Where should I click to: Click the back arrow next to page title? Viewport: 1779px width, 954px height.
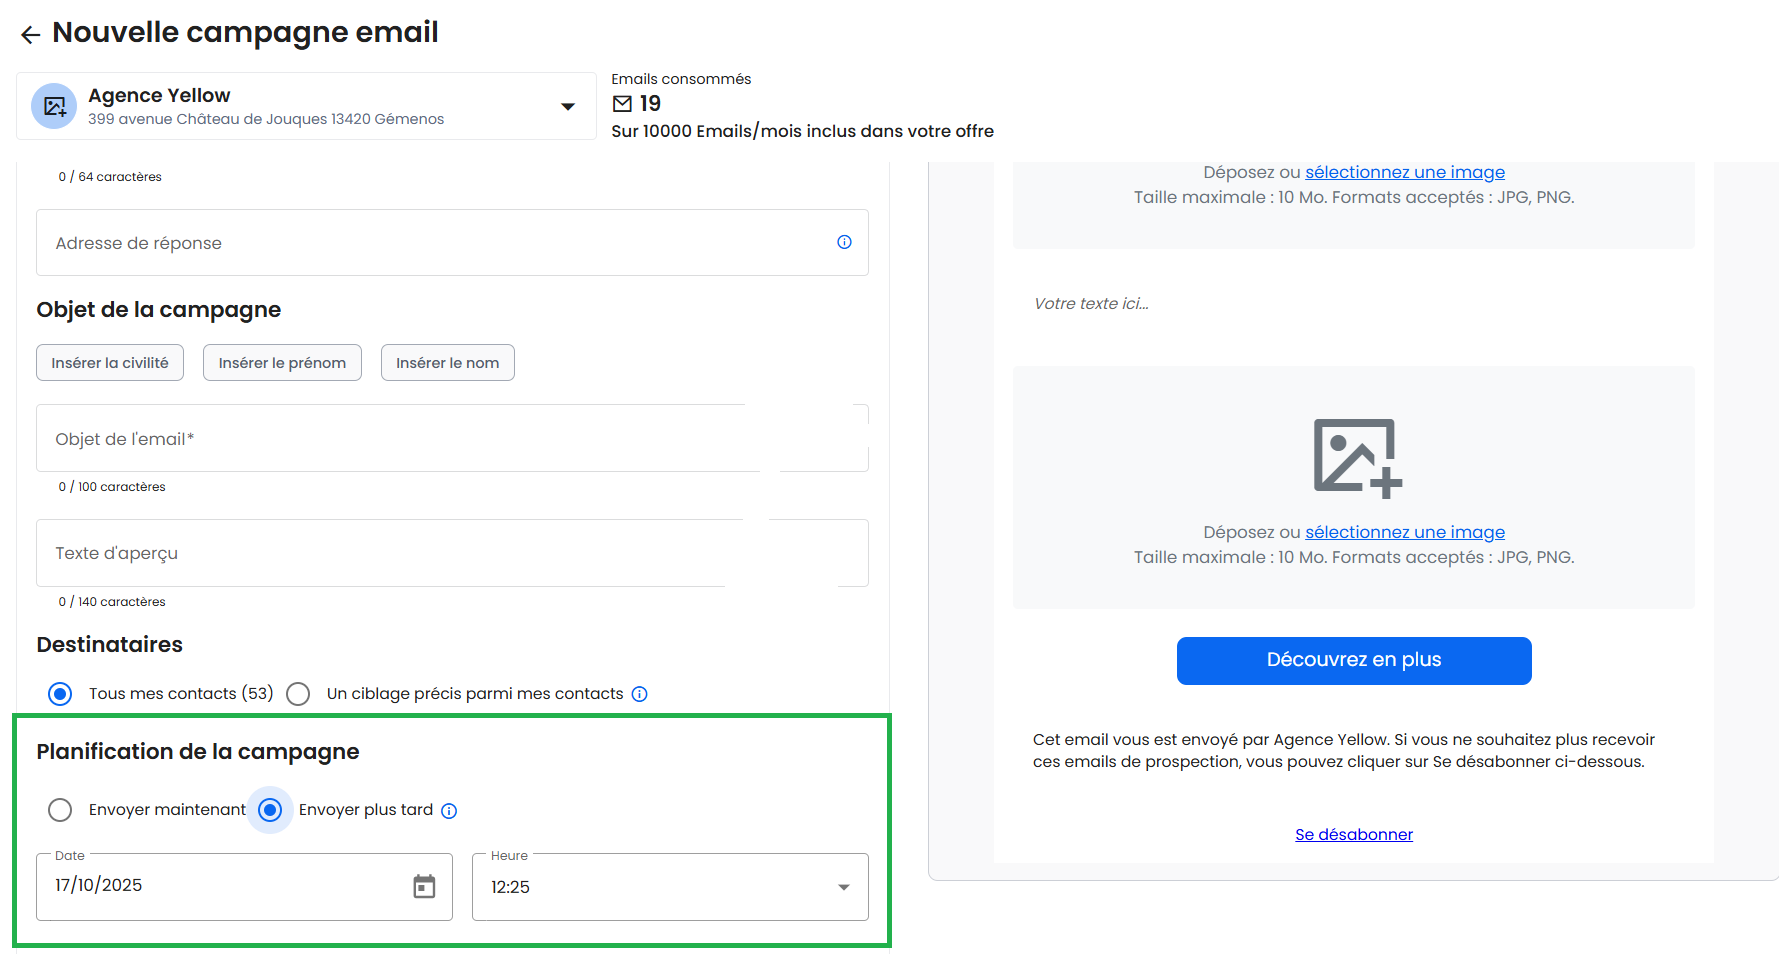(x=30, y=35)
